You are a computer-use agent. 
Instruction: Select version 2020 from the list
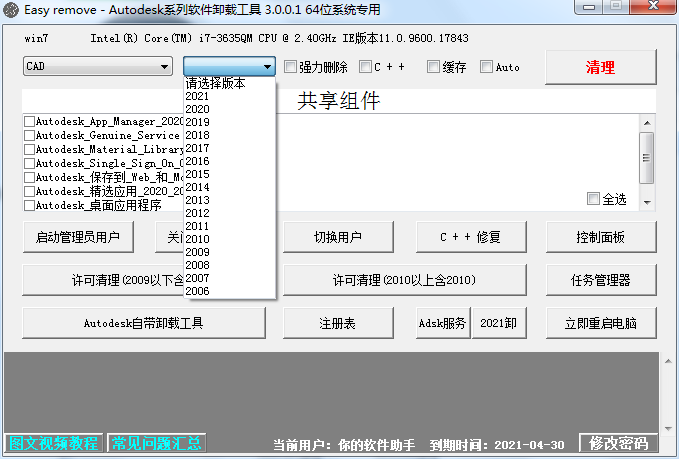230,109
